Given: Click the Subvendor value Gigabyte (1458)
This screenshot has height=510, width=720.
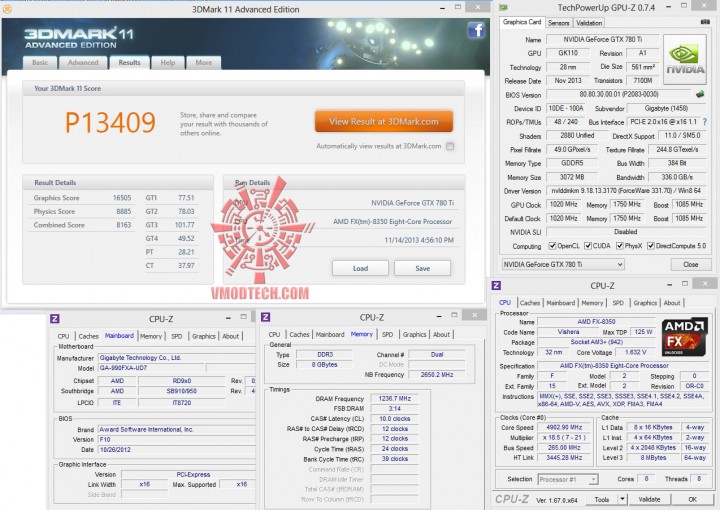Looking at the screenshot, I should [666, 108].
